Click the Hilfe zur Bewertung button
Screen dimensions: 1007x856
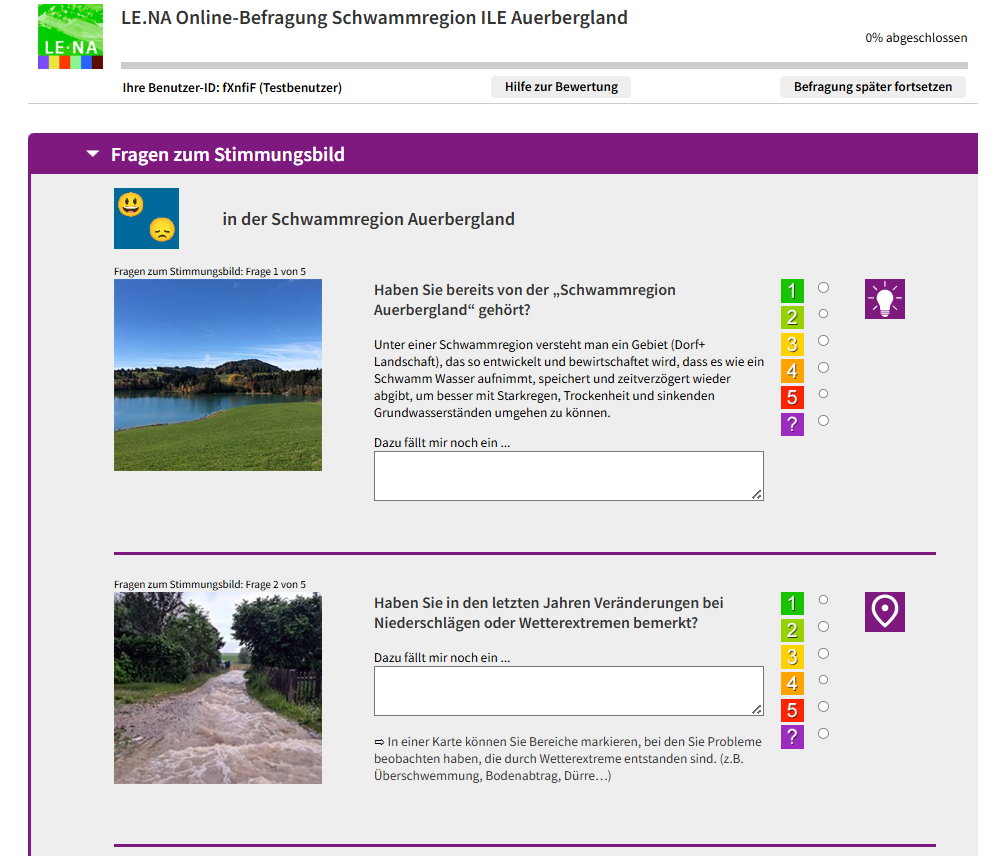(x=560, y=87)
